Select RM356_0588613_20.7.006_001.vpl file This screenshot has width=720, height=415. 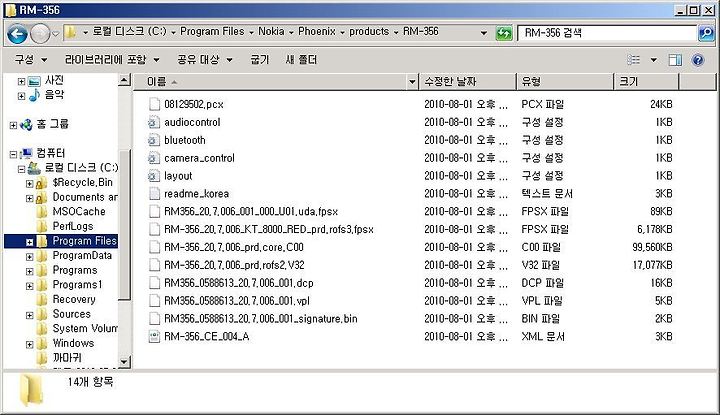(237, 301)
